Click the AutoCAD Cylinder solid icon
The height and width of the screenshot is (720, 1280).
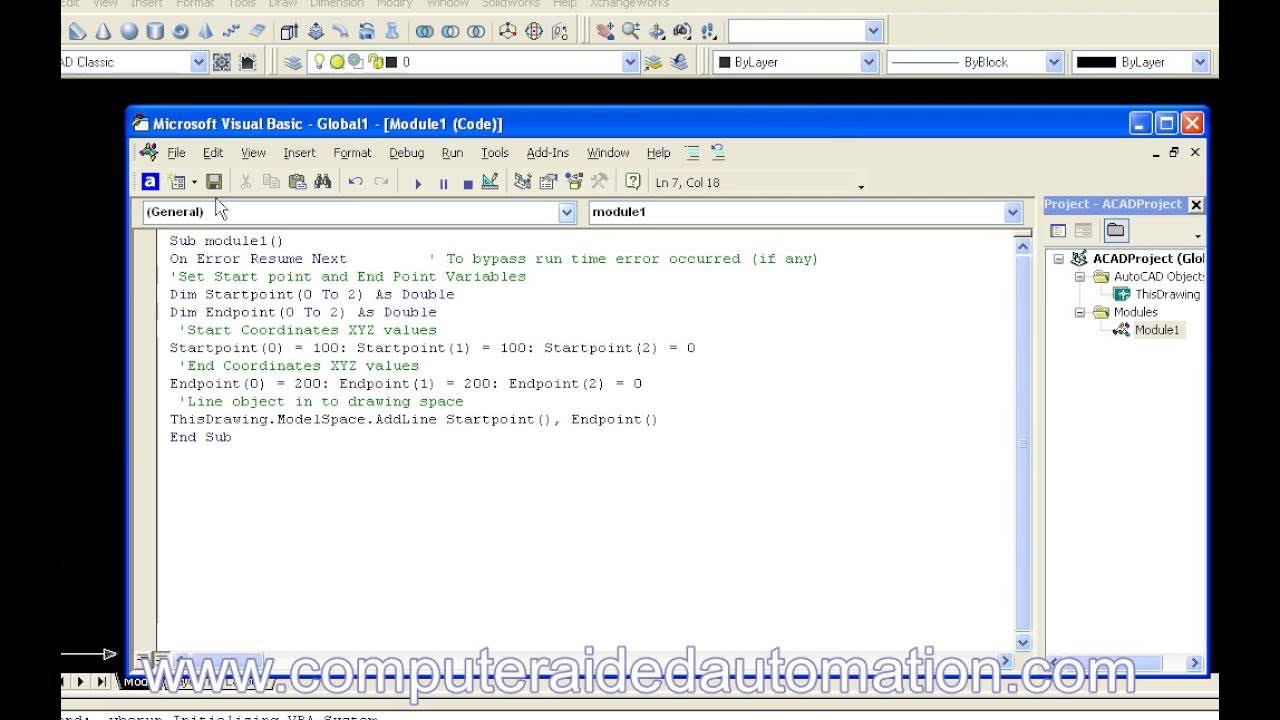coord(155,31)
